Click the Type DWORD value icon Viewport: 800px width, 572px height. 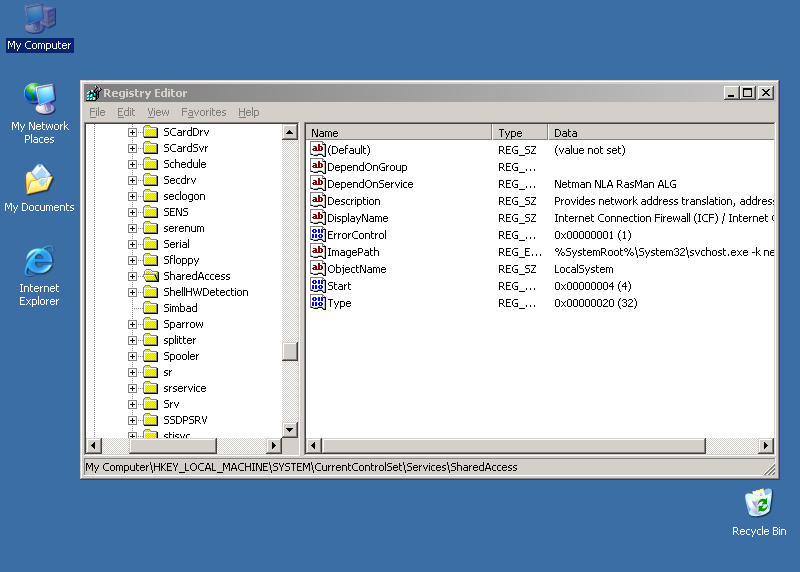tap(317, 303)
